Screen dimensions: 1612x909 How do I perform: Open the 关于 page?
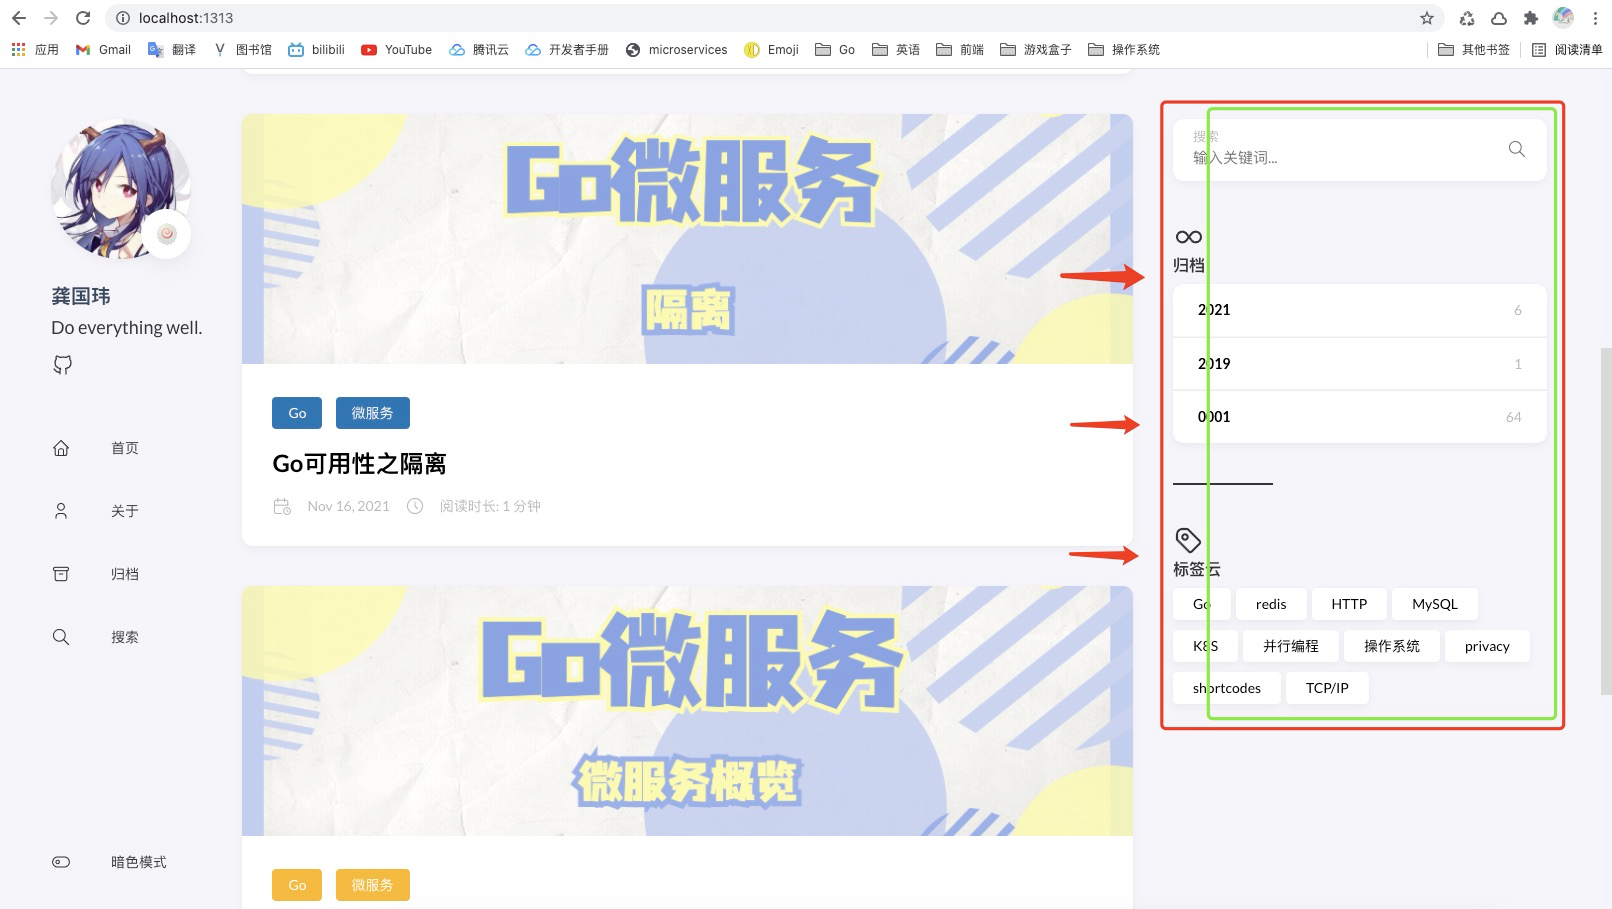125,511
